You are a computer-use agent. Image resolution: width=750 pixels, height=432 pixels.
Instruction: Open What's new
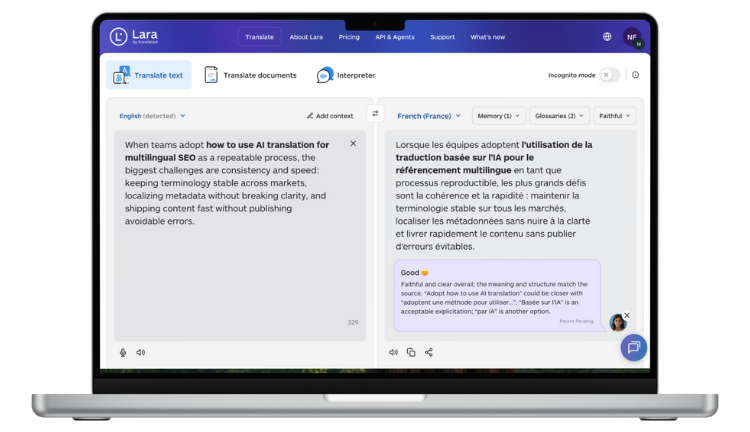pyautogui.click(x=487, y=37)
